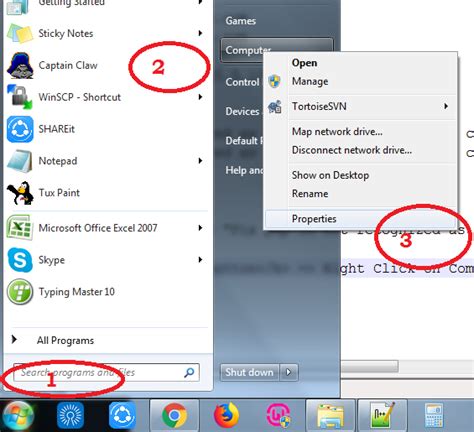Open Calculator icon on taskbar
Image resolution: width=474 pixels, height=432 pixels.
[434, 415]
